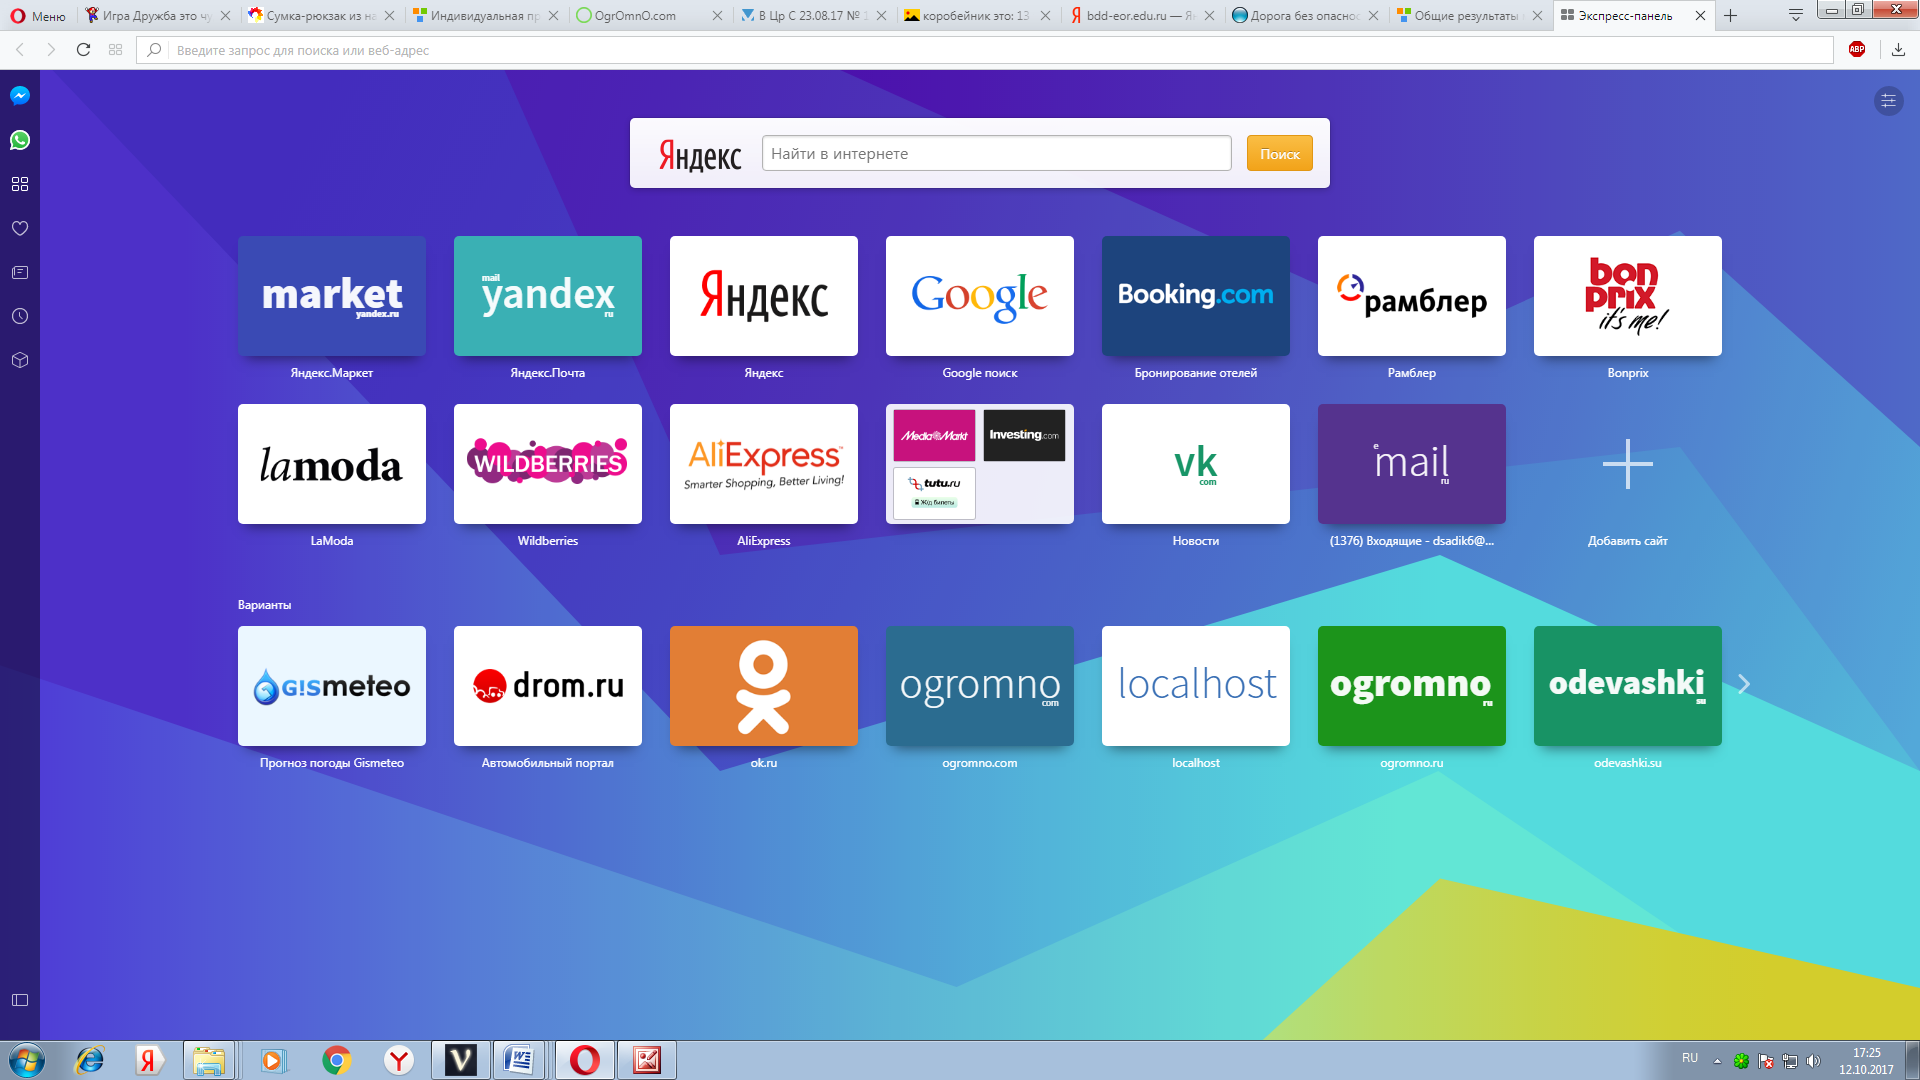Open the Яндекс speed dial tile
The image size is (1920, 1080).
pyautogui.click(x=764, y=296)
